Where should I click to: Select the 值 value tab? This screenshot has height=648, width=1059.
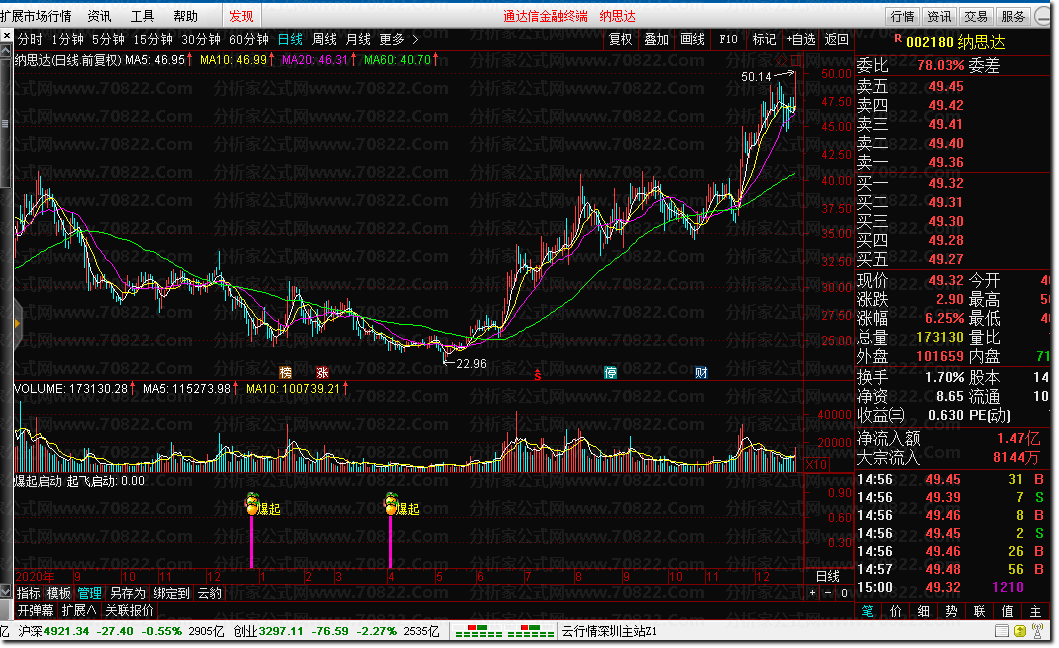point(1007,611)
